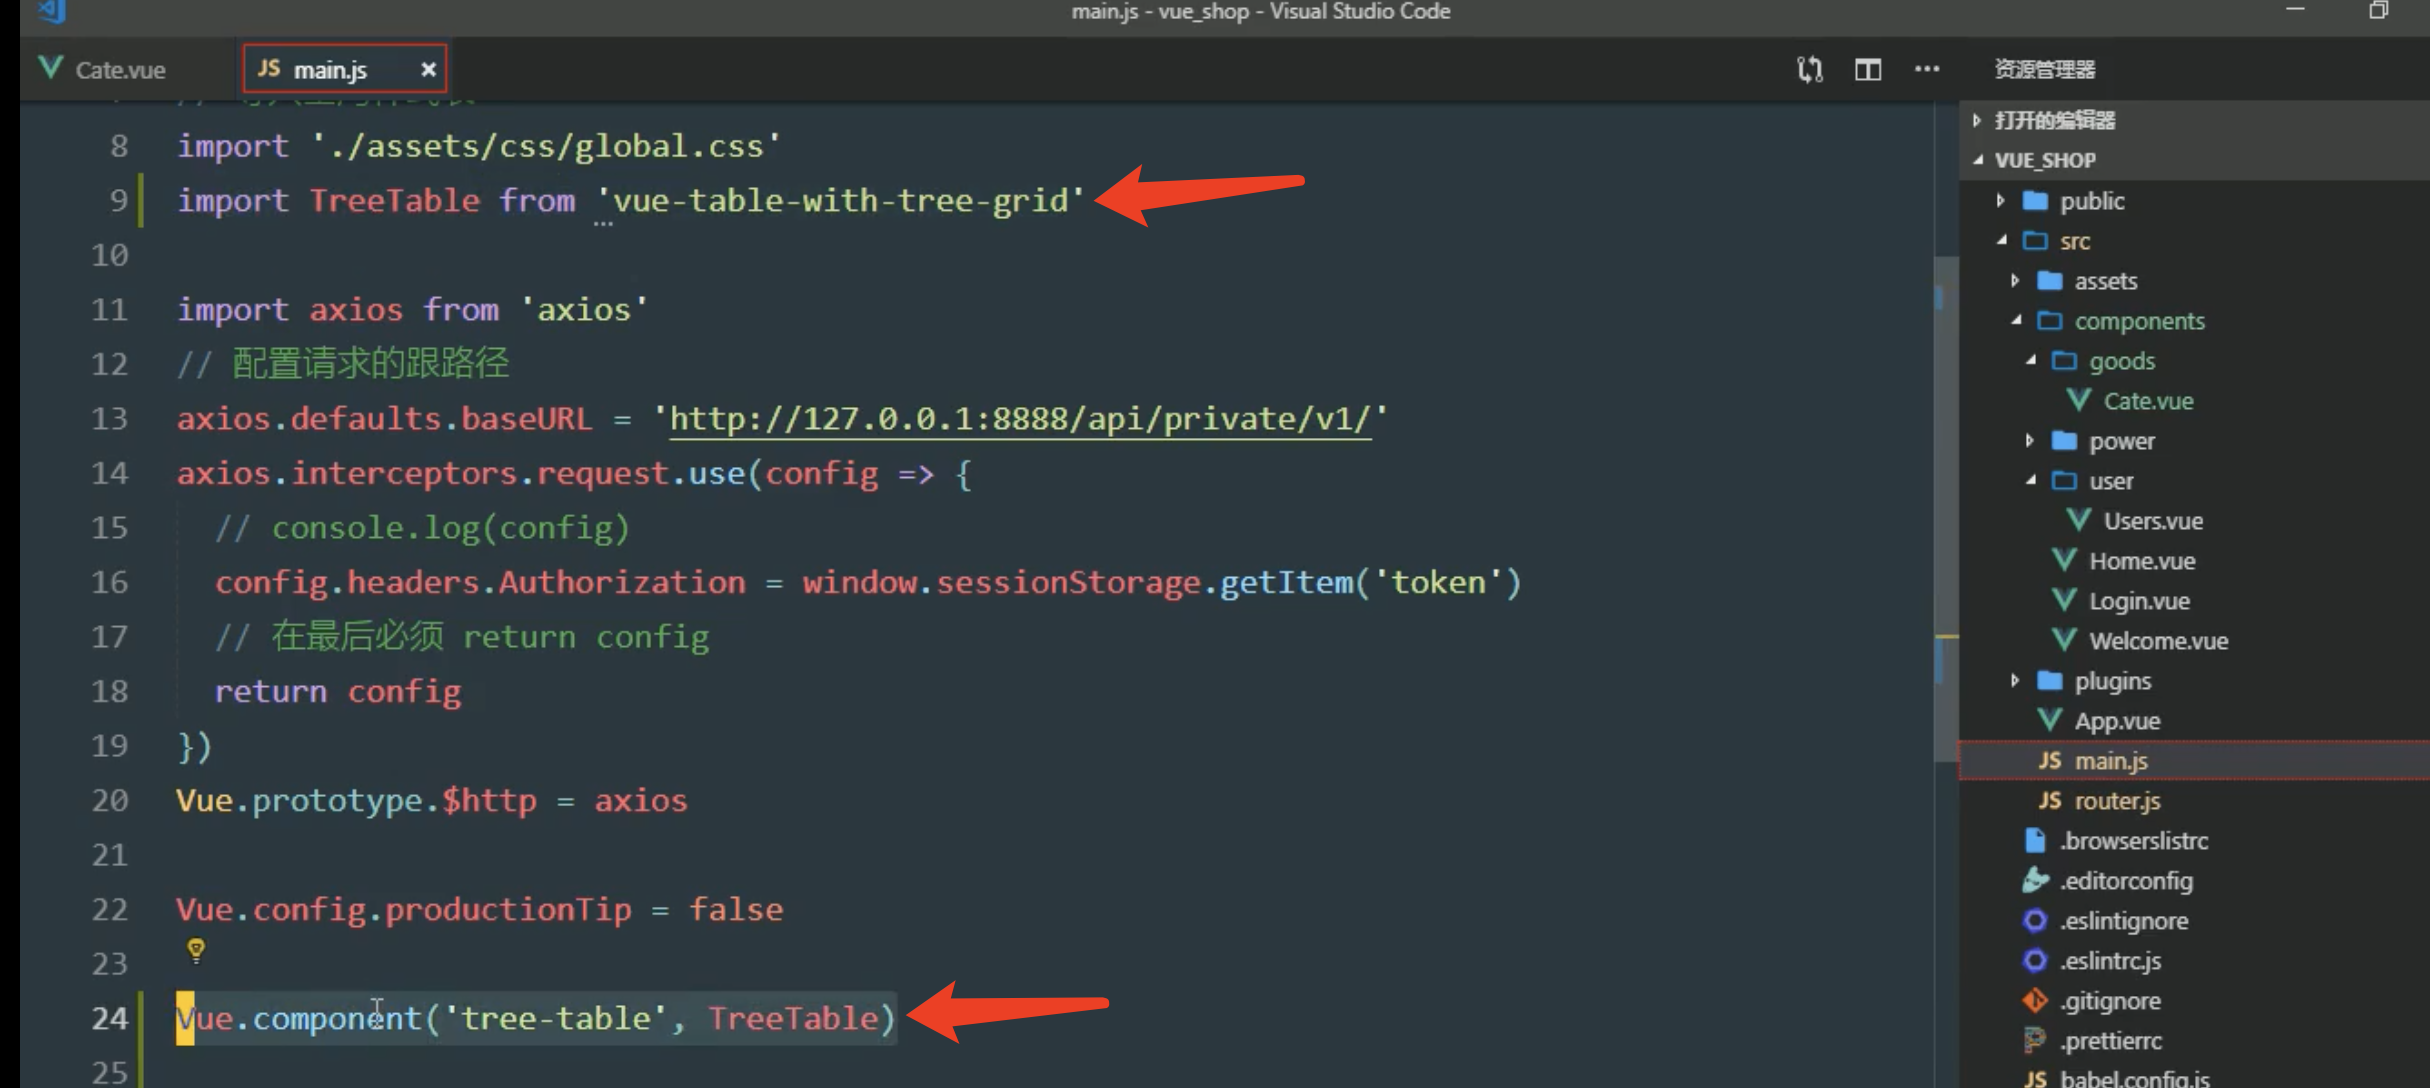Collapse the user folder arrow
The height and width of the screenshot is (1088, 2430).
(x=2030, y=481)
